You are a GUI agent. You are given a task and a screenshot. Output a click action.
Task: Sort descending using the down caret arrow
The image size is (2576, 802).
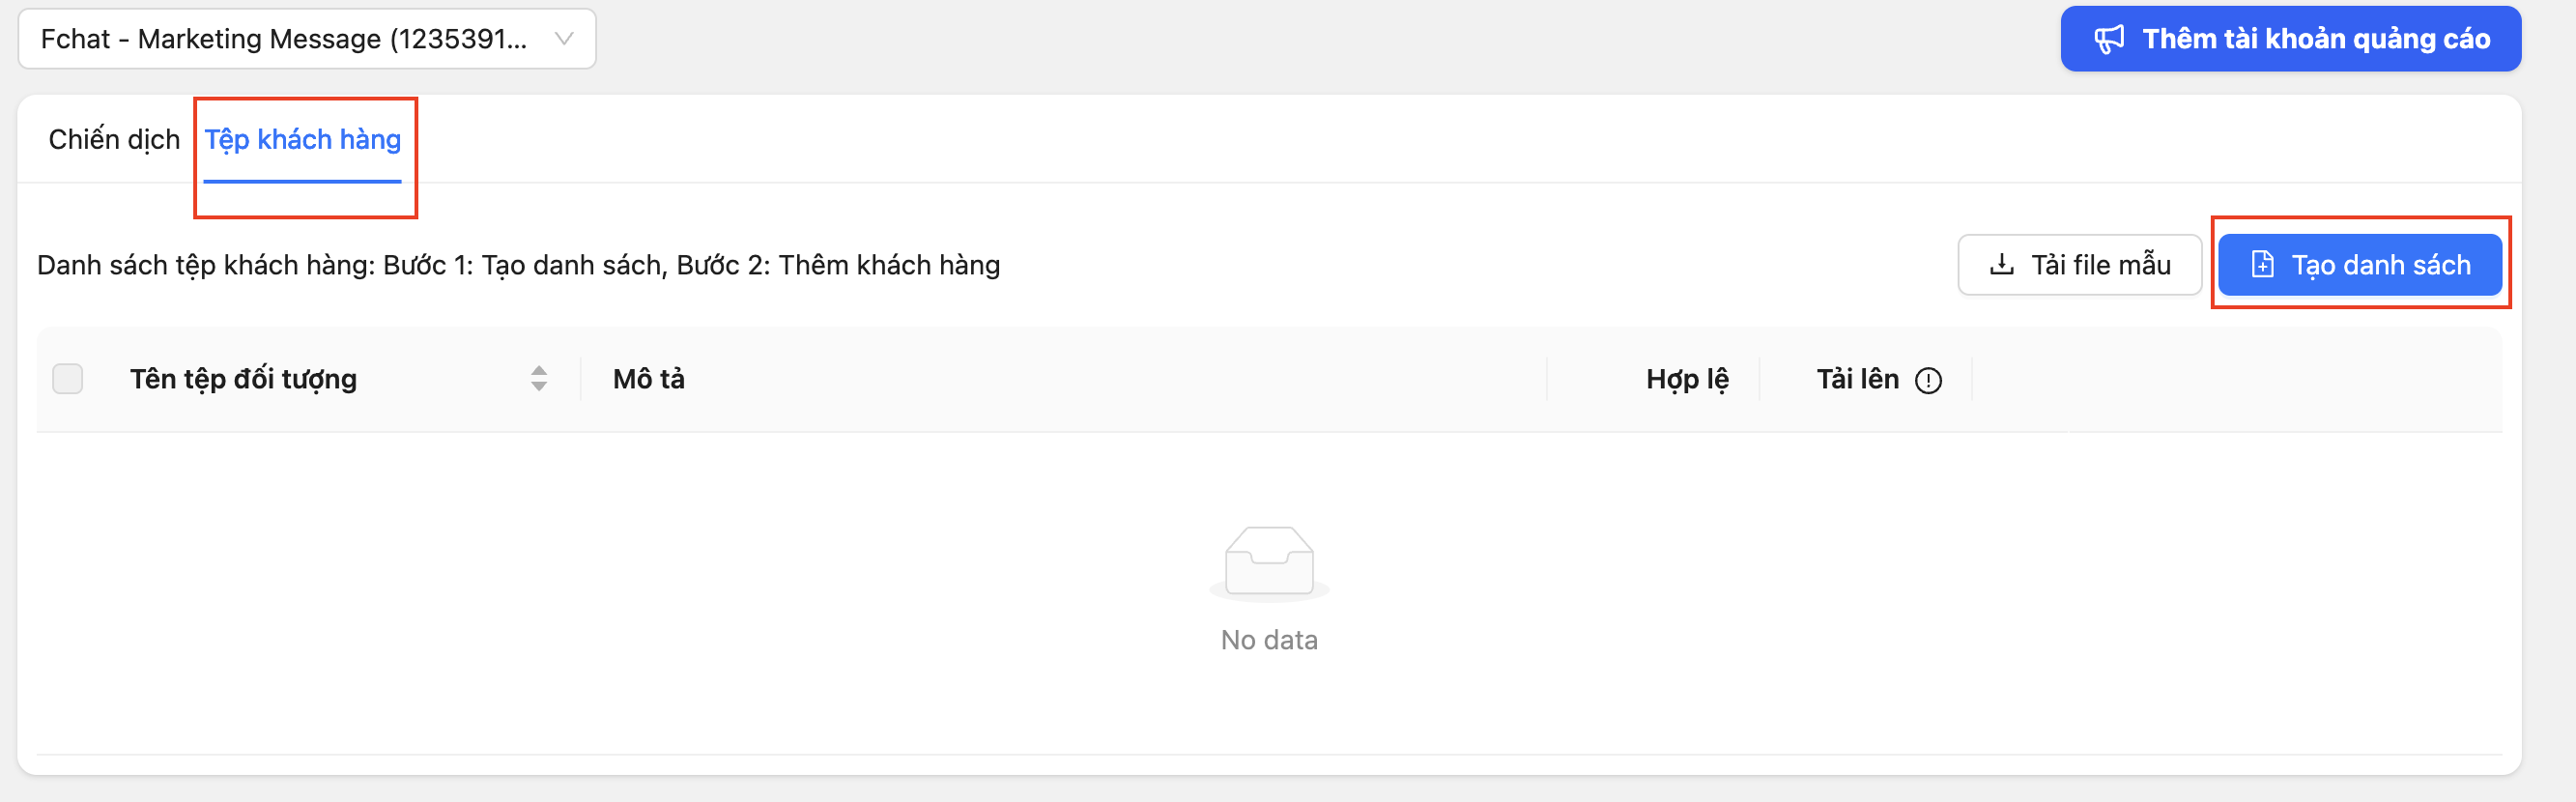point(539,386)
